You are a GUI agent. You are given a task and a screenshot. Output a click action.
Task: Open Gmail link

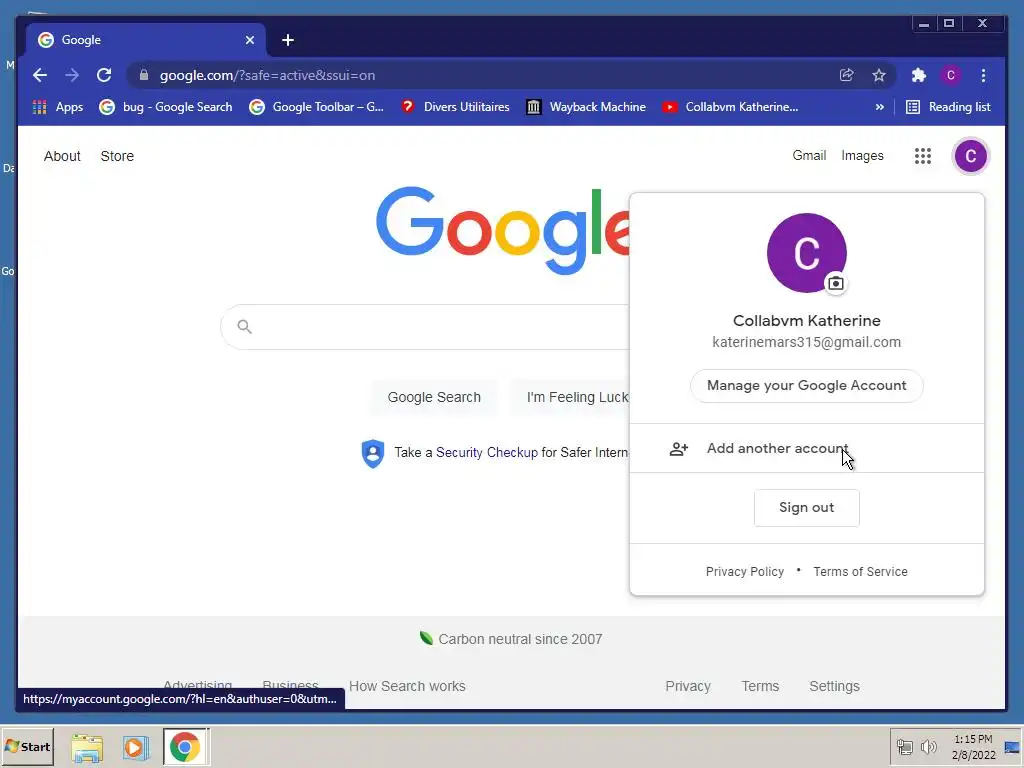click(x=809, y=155)
